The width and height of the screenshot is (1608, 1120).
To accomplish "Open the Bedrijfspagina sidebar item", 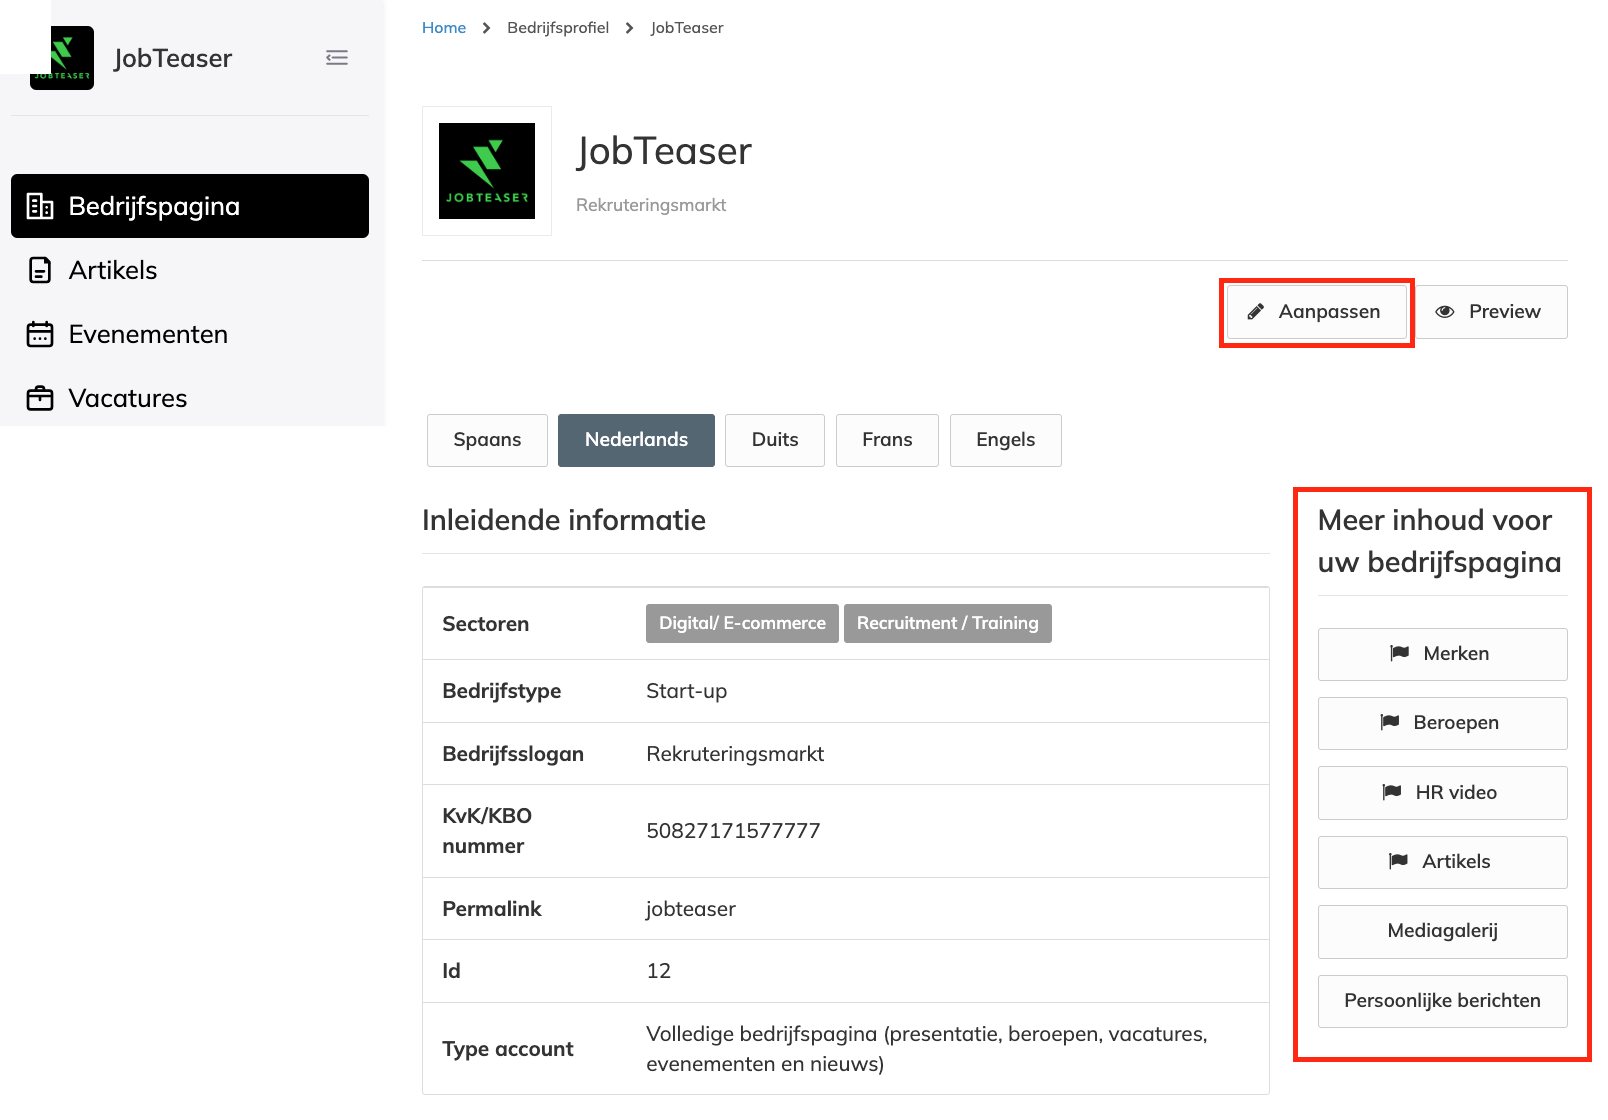I will click(190, 206).
